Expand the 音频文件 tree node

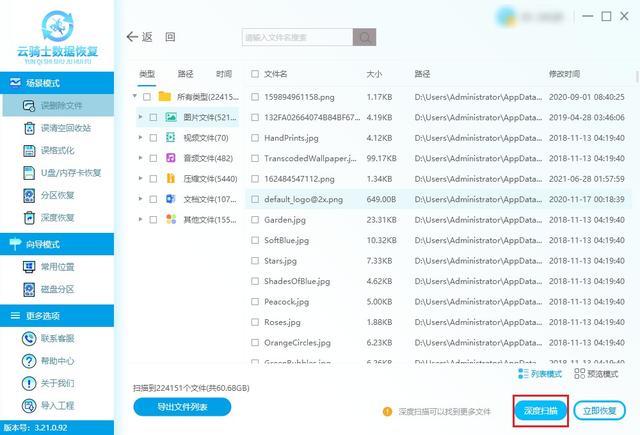[x=140, y=158]
